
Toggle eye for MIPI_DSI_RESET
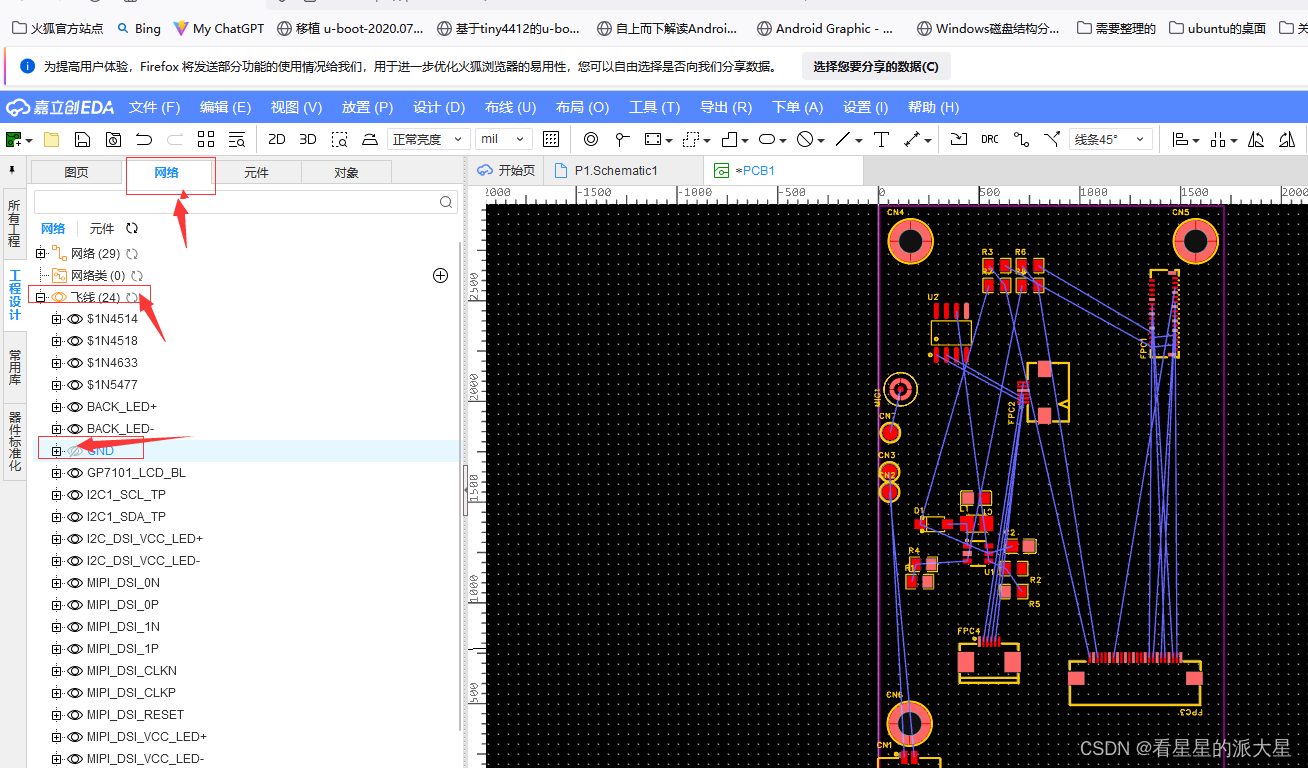pyautogui.click(x=75, y=715)
